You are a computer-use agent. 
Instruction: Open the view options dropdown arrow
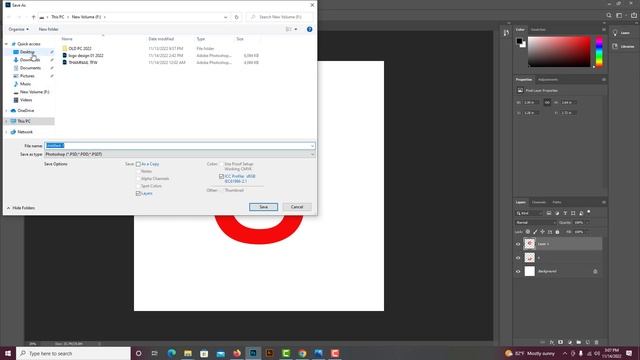tap(296, 29)
